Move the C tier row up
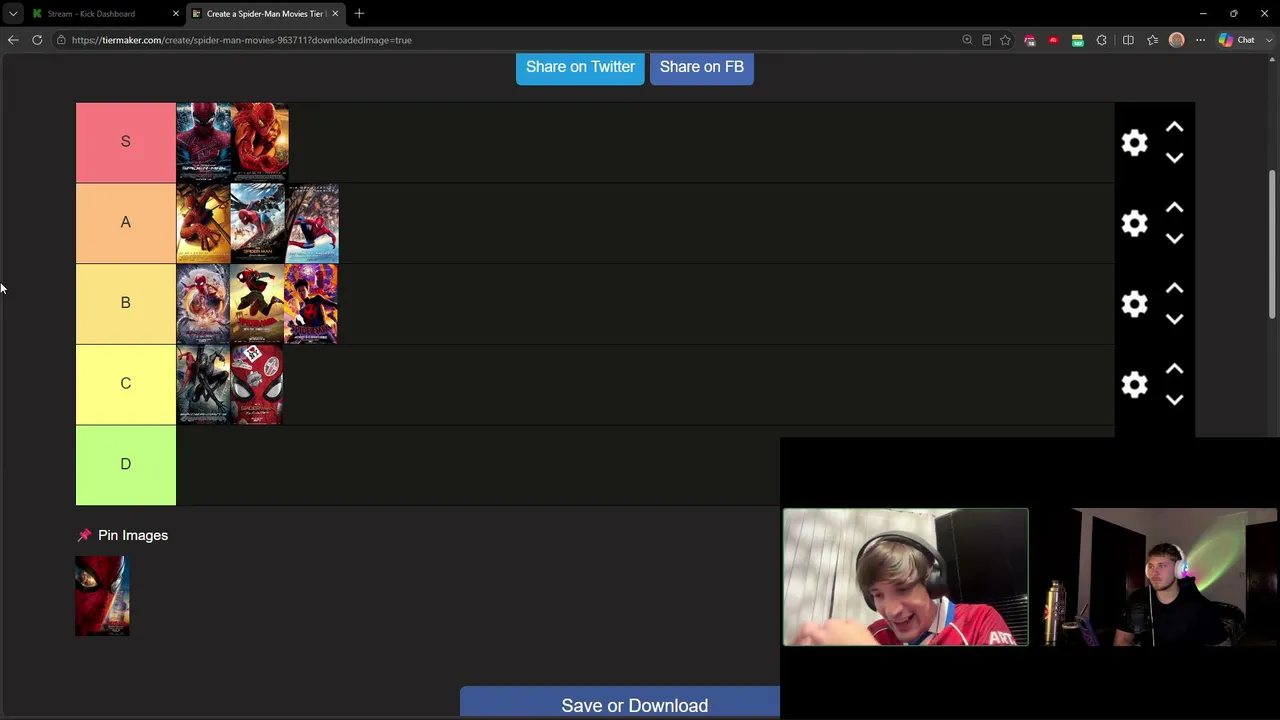The image size is (1280, 720). (x=1175, y=370)
